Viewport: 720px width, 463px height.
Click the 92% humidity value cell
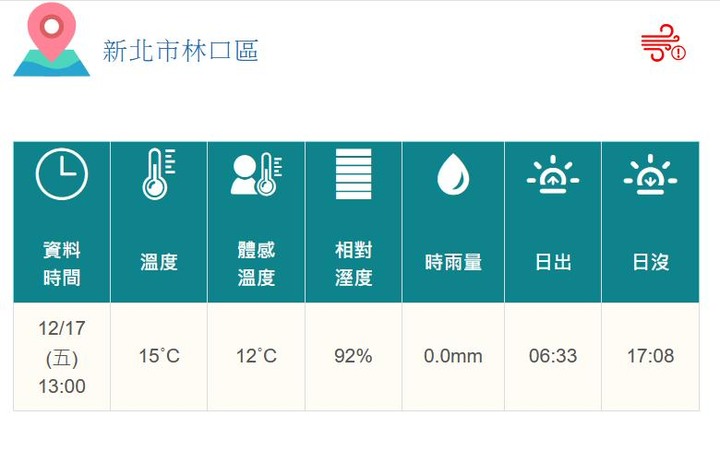pyautogui.click(x=353, y=356)
